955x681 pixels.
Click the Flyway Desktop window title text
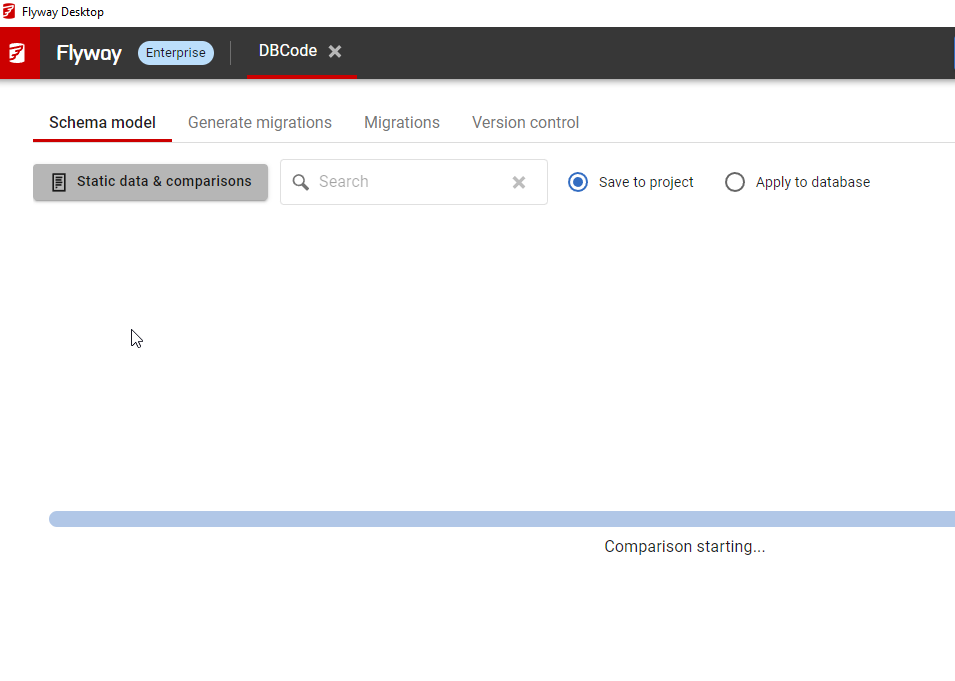(63, 12)
